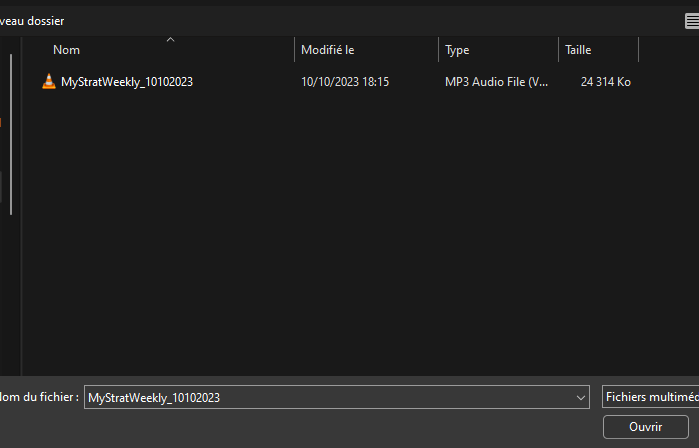
Task: Click the empty area of the file list
Action: pyautogui.click(x=350, y=240)
